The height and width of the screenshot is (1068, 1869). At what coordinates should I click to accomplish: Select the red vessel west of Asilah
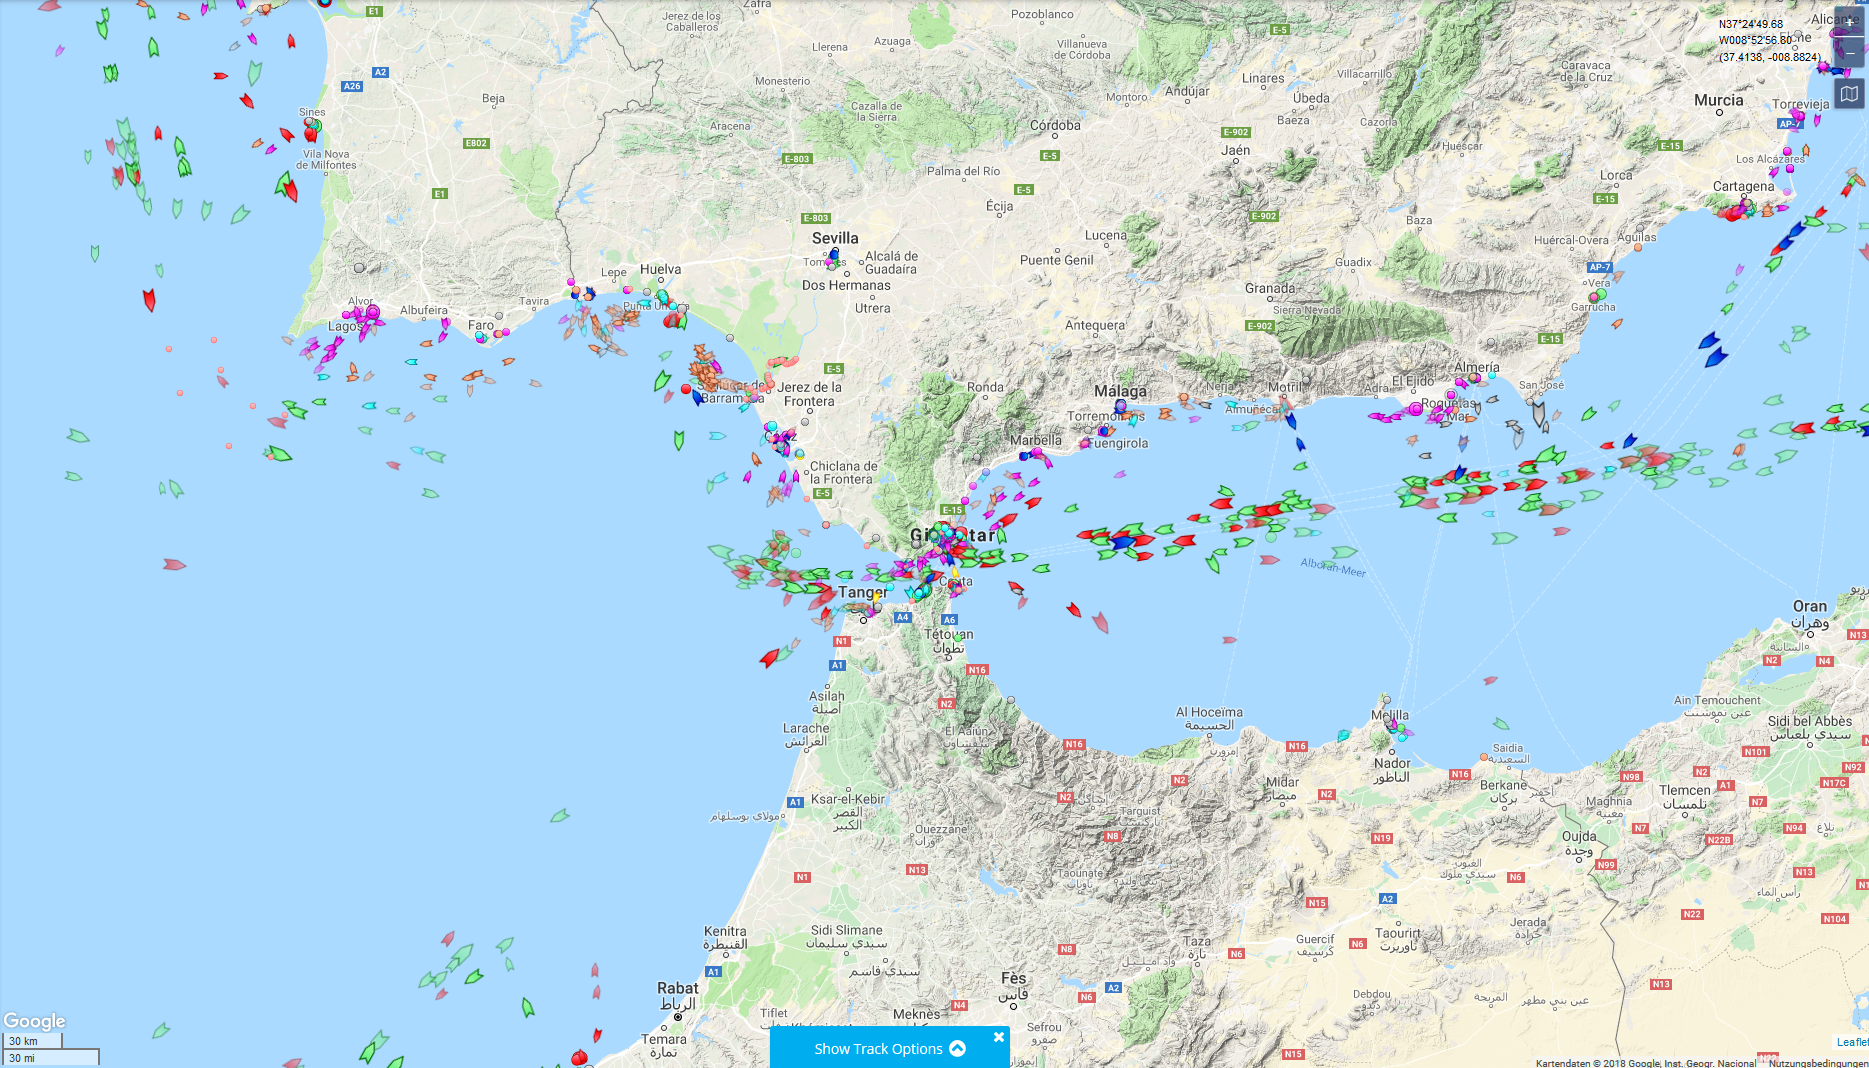[769, 657]
